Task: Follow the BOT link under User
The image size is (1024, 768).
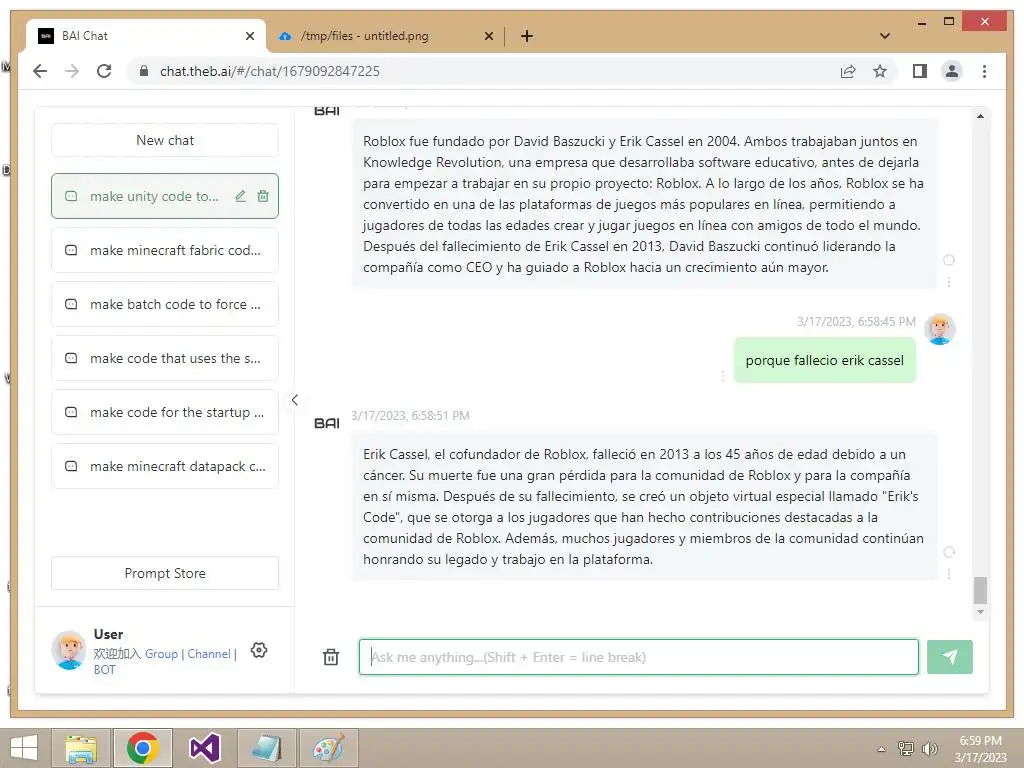Action: pyautogui.click(x=104, y=669)
